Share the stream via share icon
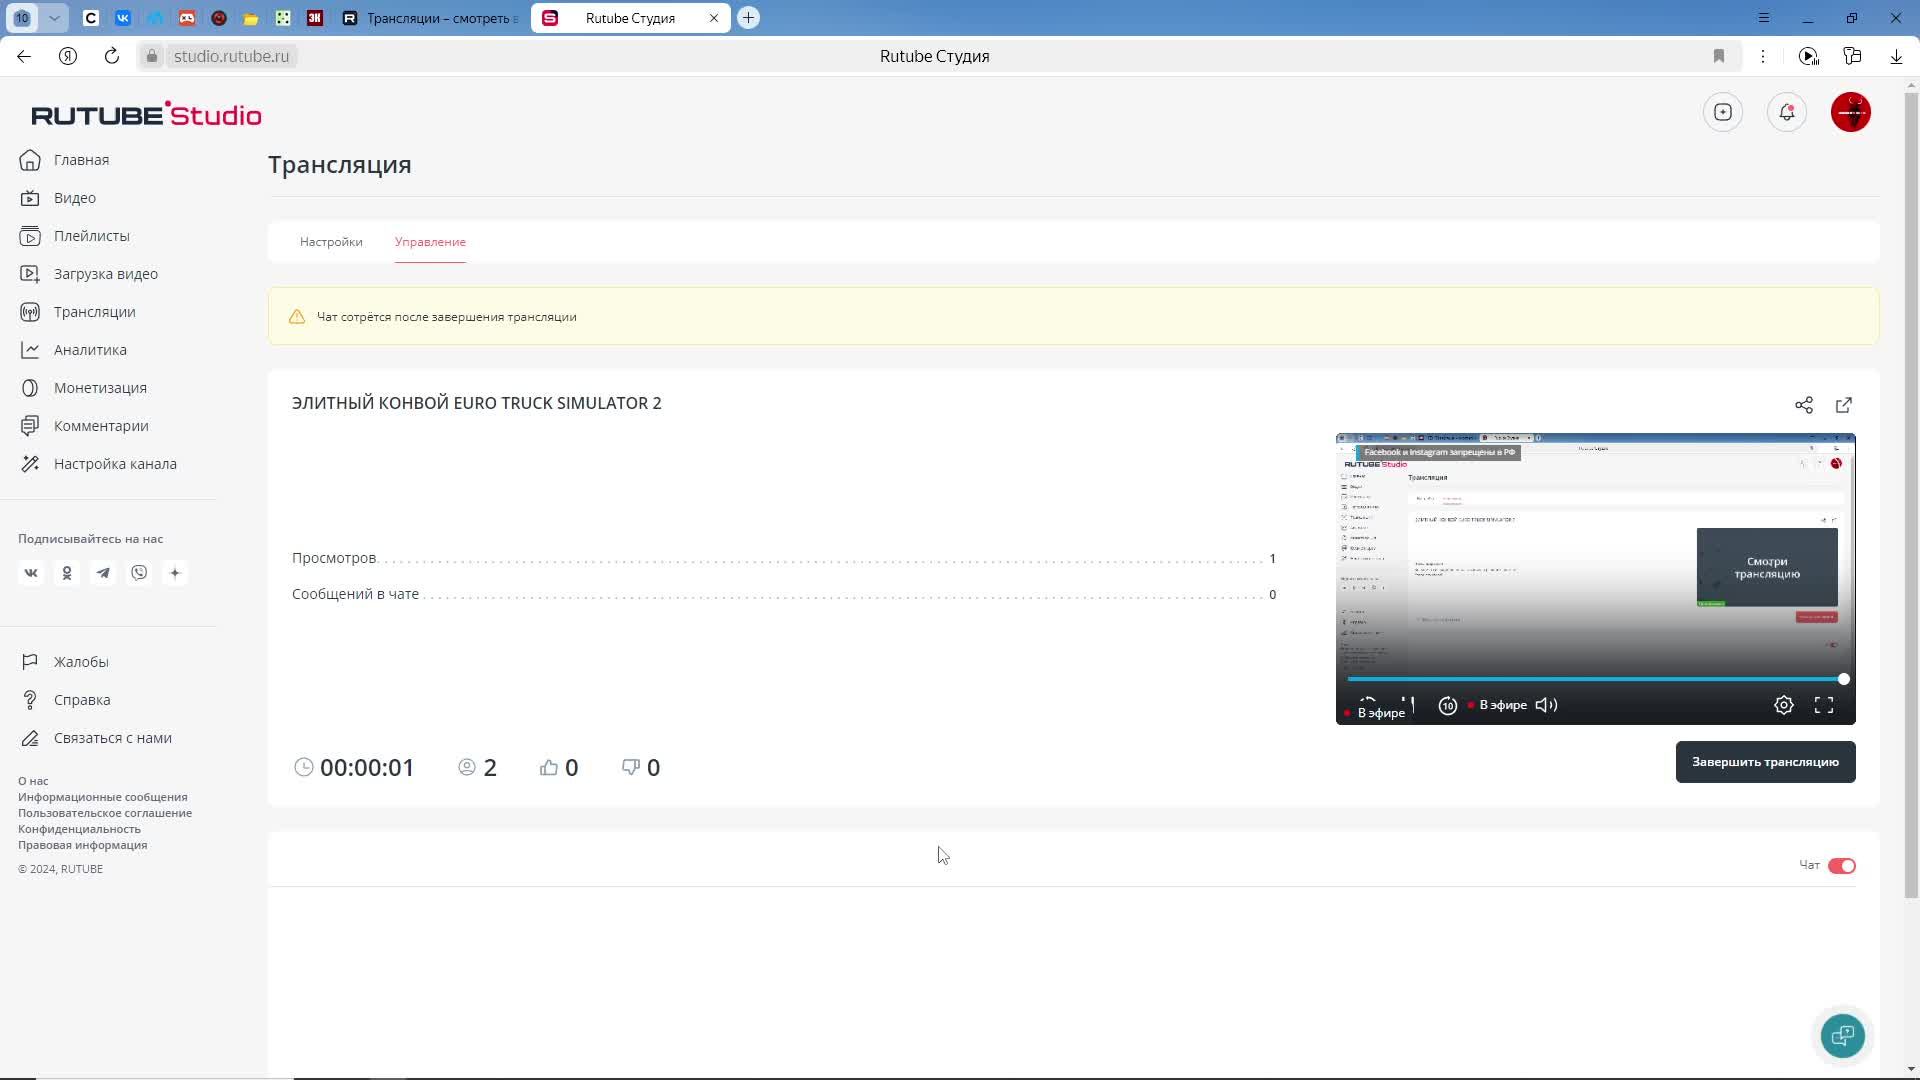The height and width of the screenshot is (1080, 1920). pos(1804,405)
